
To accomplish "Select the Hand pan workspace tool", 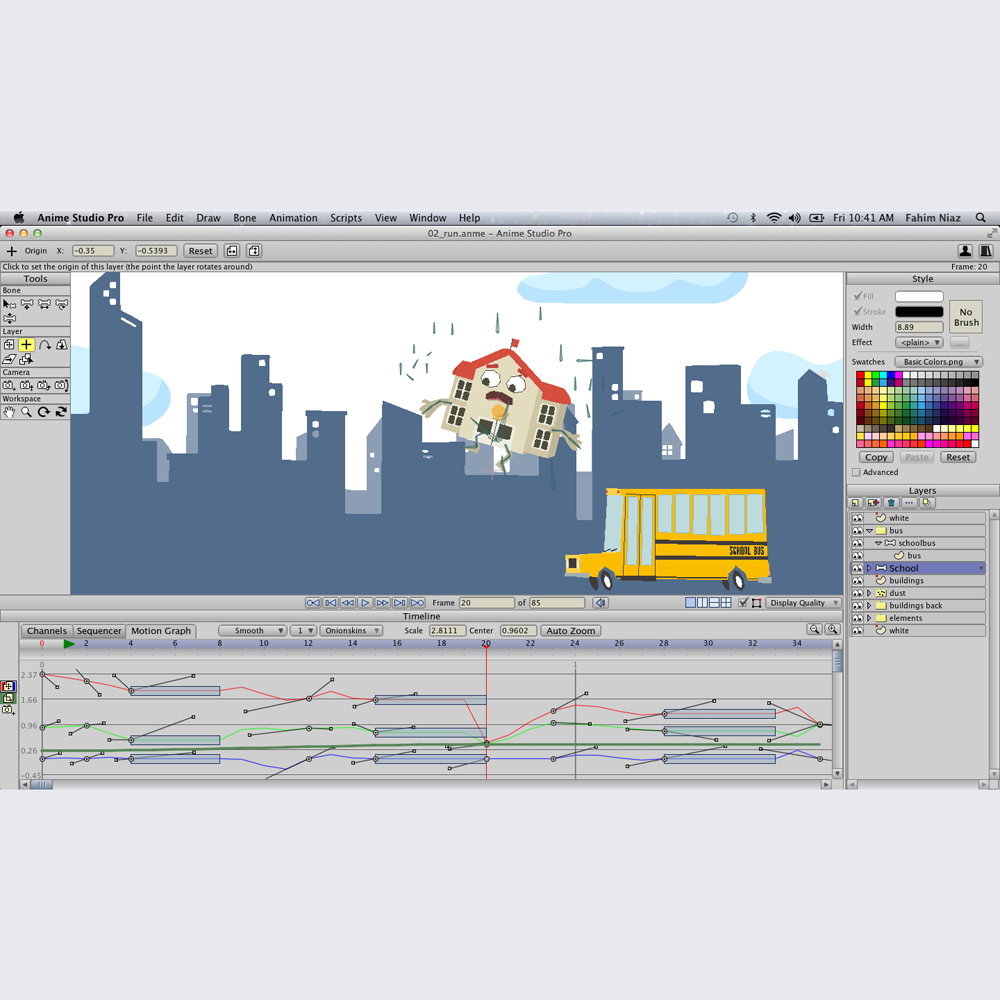I will [9, 412].
